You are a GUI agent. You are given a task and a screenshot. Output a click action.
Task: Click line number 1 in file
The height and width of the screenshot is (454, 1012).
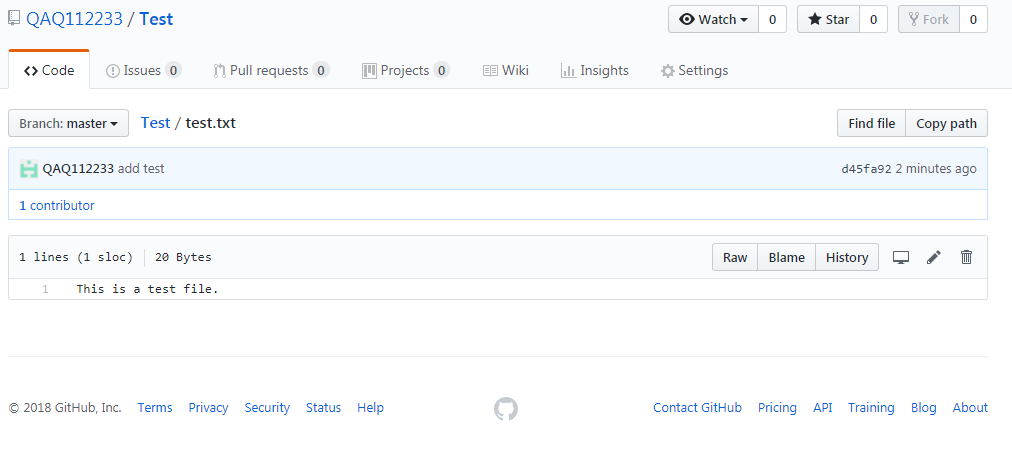(x=45, y=289)
